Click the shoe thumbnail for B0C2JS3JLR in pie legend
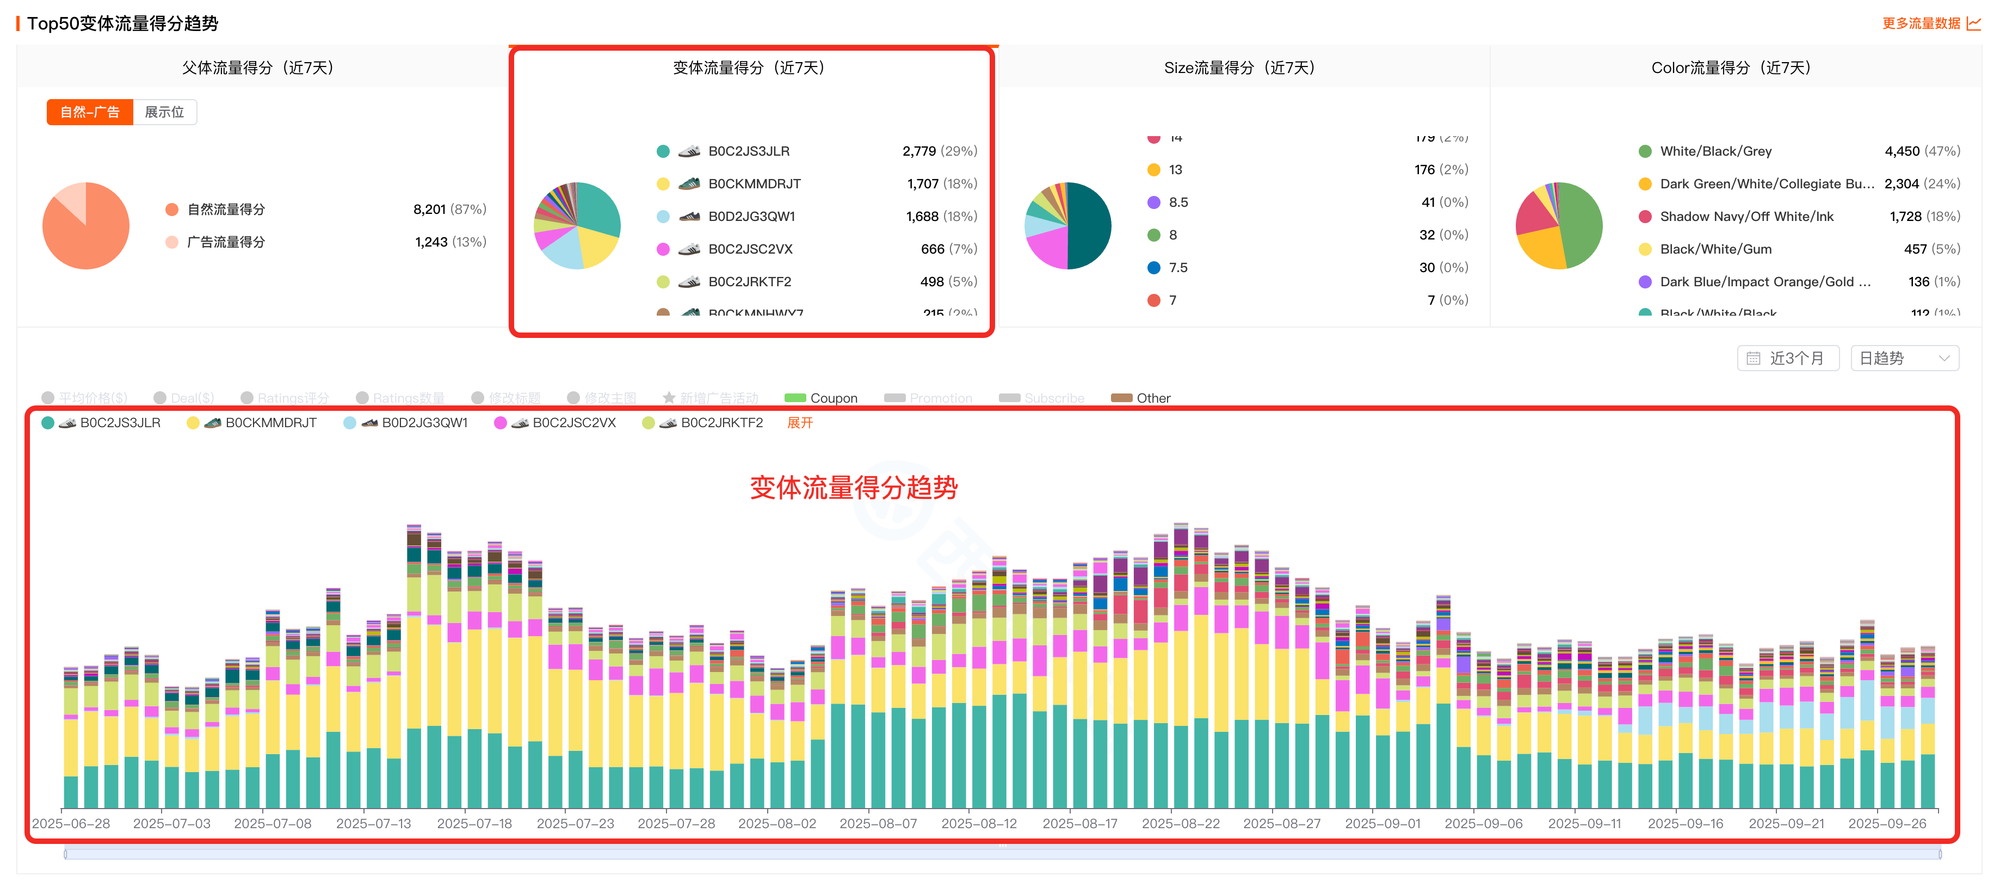Screen dimensions: 2000x887 coord(689,151)
